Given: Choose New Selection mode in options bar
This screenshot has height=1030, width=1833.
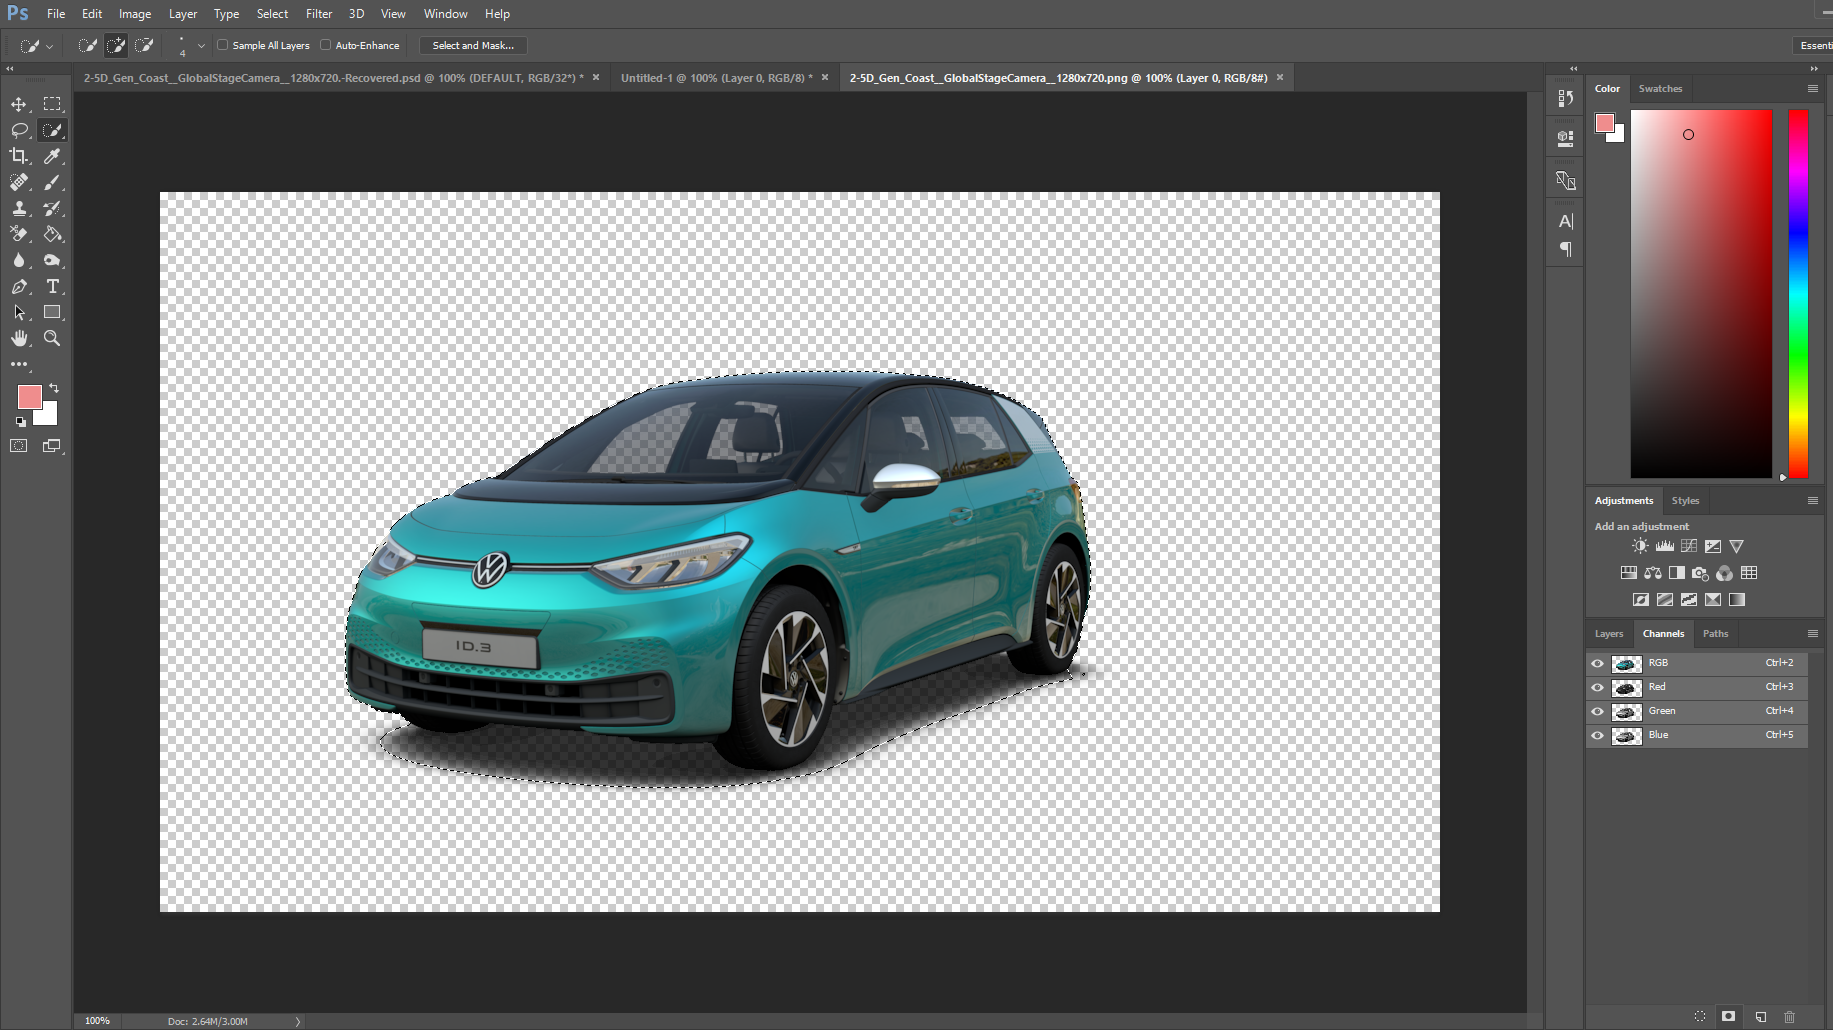Looking at the screenshot, I should (88, 45).
